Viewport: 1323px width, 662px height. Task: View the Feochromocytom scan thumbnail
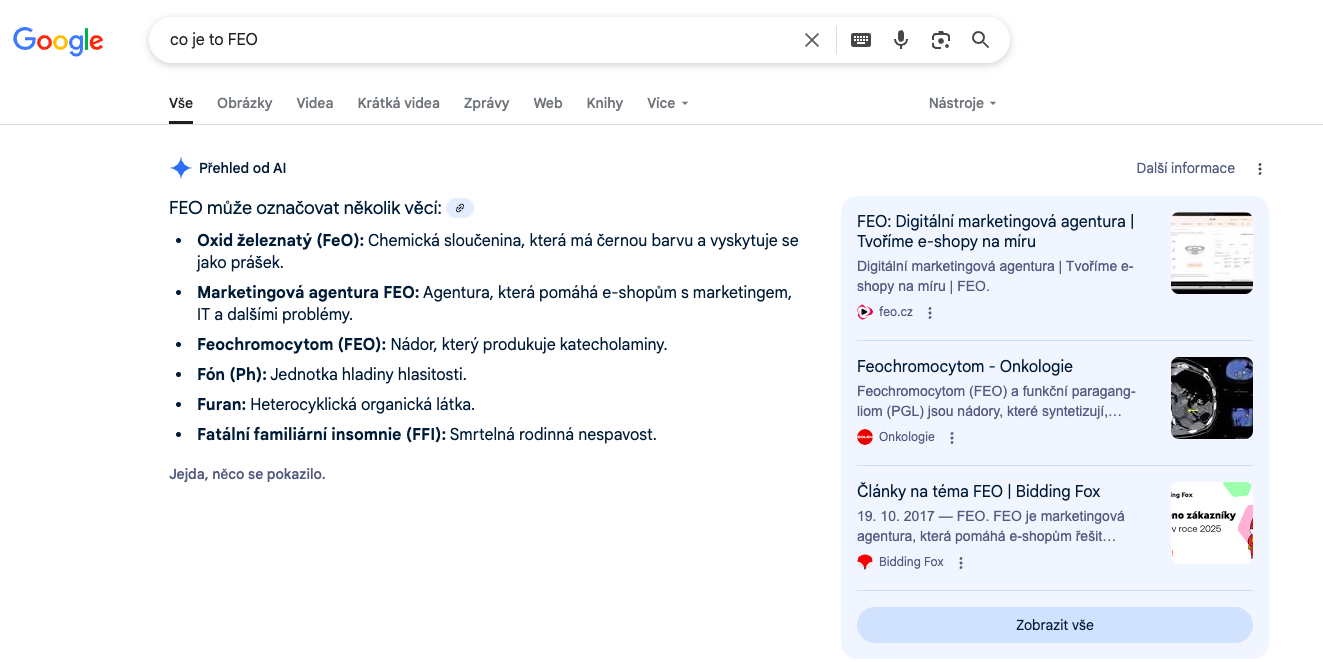[1212, 398]
